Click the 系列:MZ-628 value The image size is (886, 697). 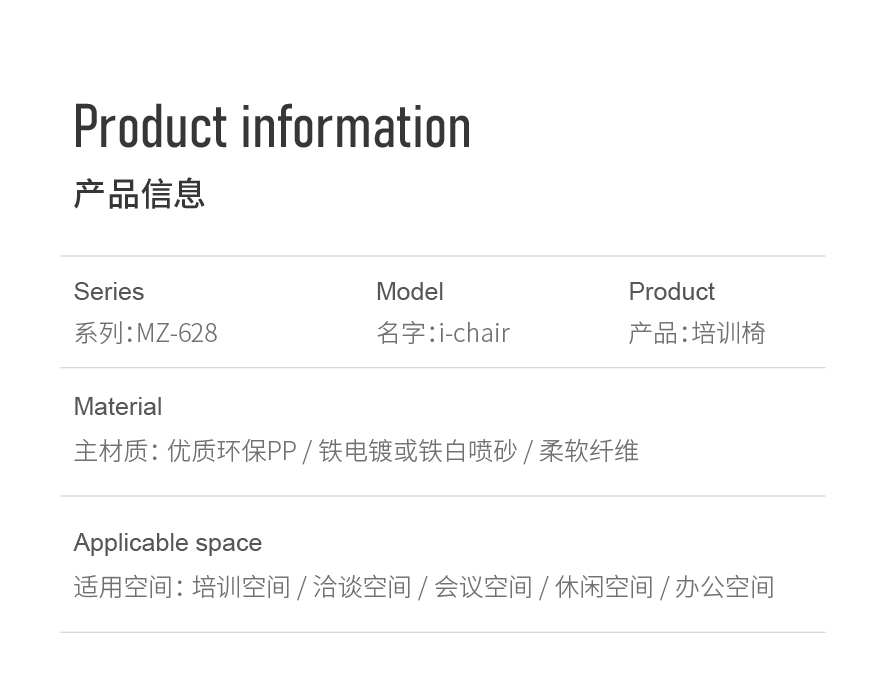(x=146, y=333)
